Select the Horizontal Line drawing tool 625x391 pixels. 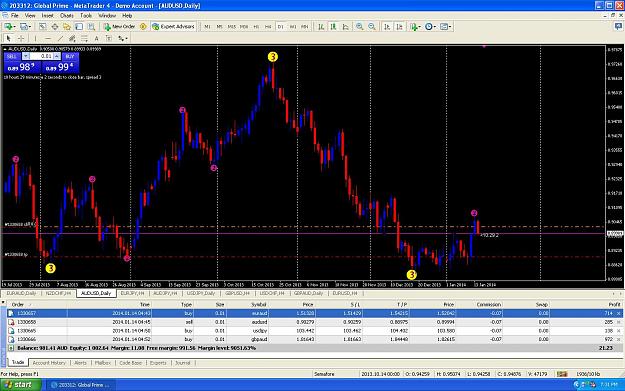coord(48,39)
